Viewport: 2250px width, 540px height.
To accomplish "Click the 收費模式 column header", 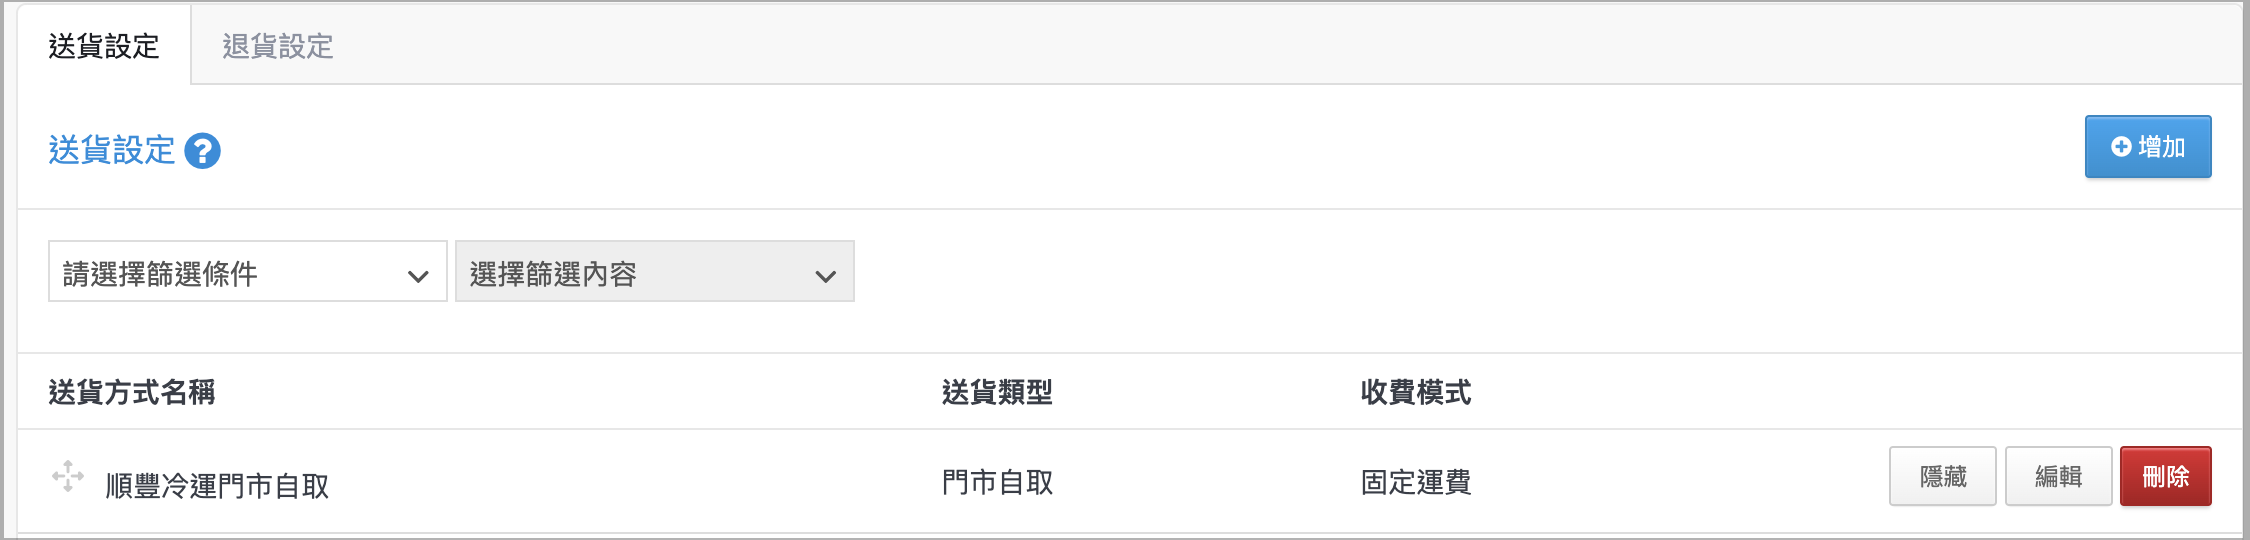I will click(1416, 392).
